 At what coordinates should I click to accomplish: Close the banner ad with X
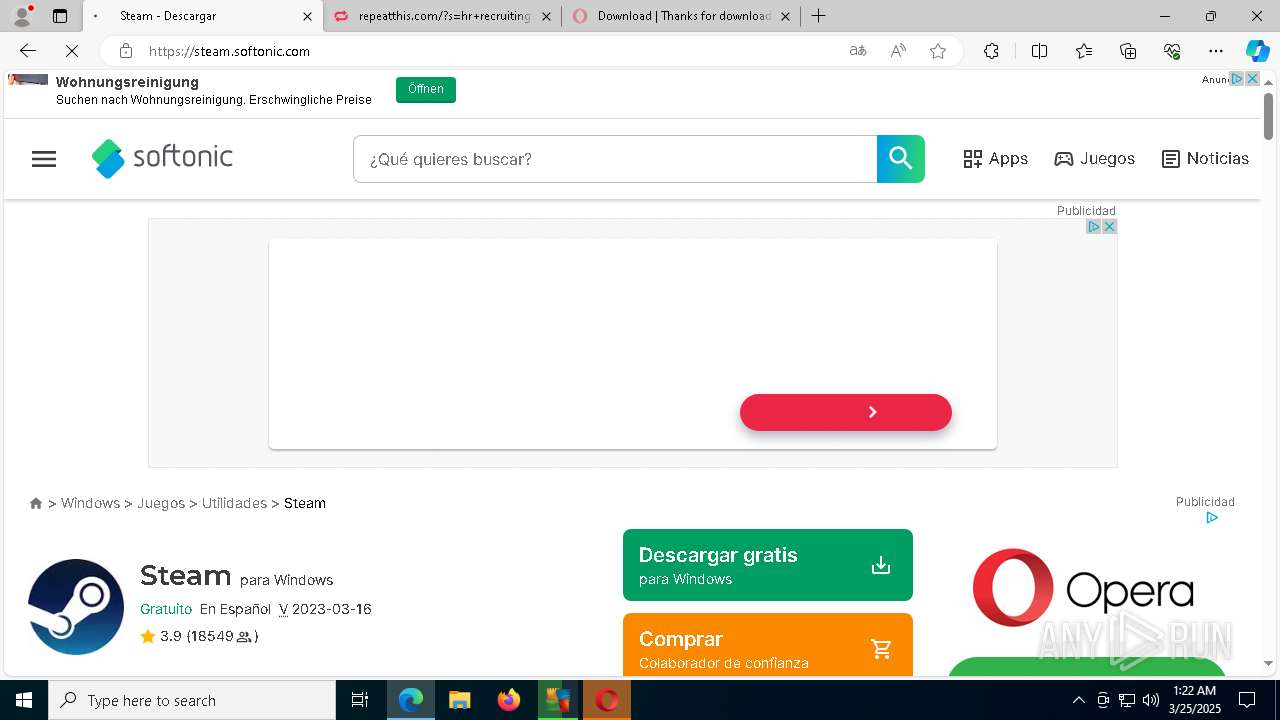1109,227
